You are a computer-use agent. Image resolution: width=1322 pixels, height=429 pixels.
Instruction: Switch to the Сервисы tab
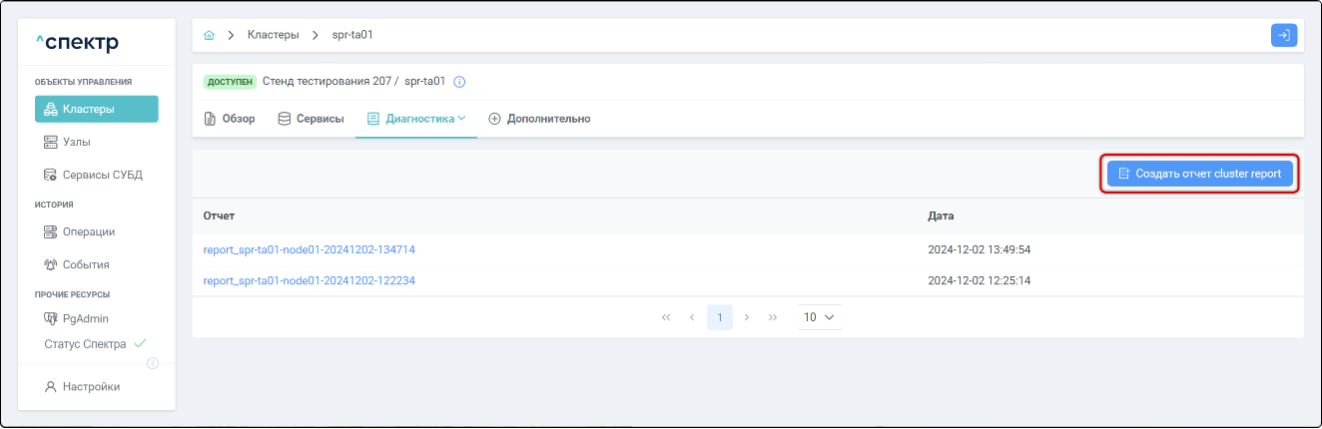tap(311, 119)
